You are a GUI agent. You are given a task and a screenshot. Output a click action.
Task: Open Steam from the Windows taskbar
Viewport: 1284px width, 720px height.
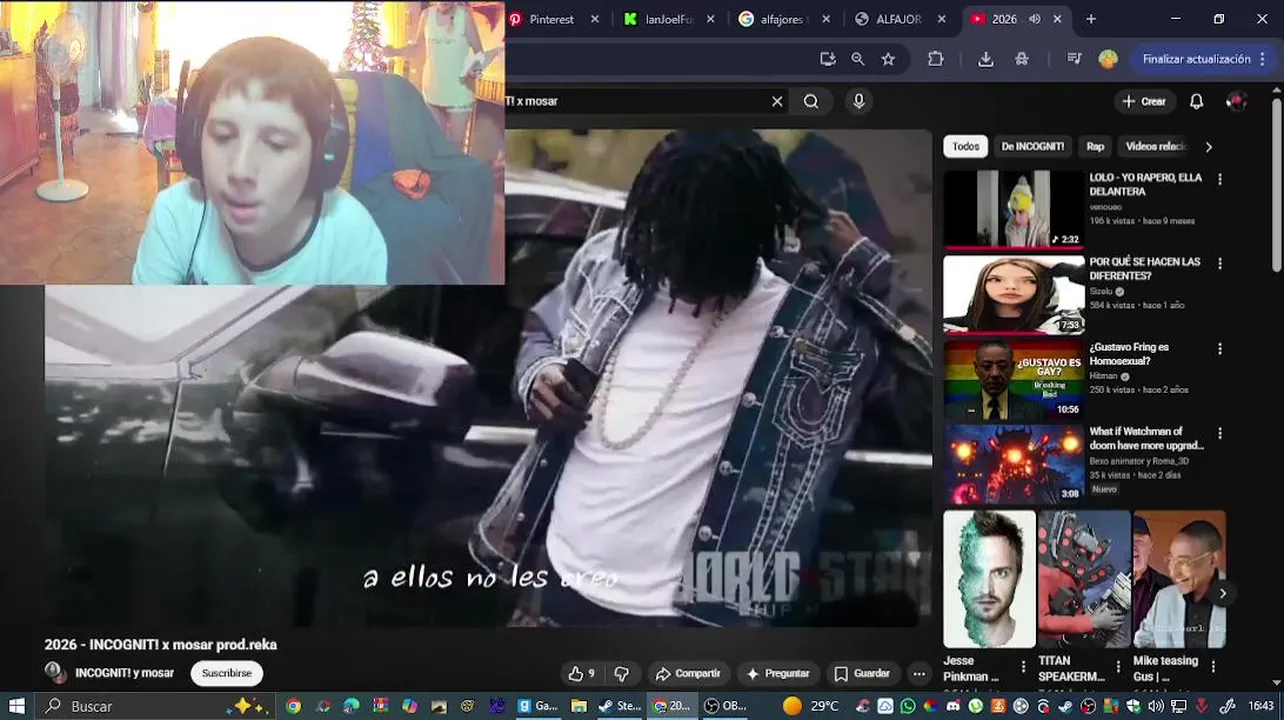point(619,706)
